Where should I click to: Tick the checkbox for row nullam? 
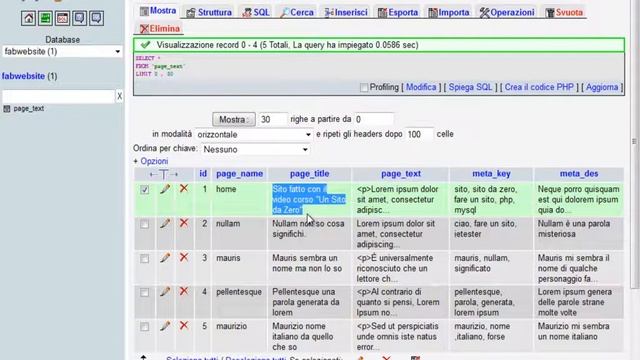point(144,224)
